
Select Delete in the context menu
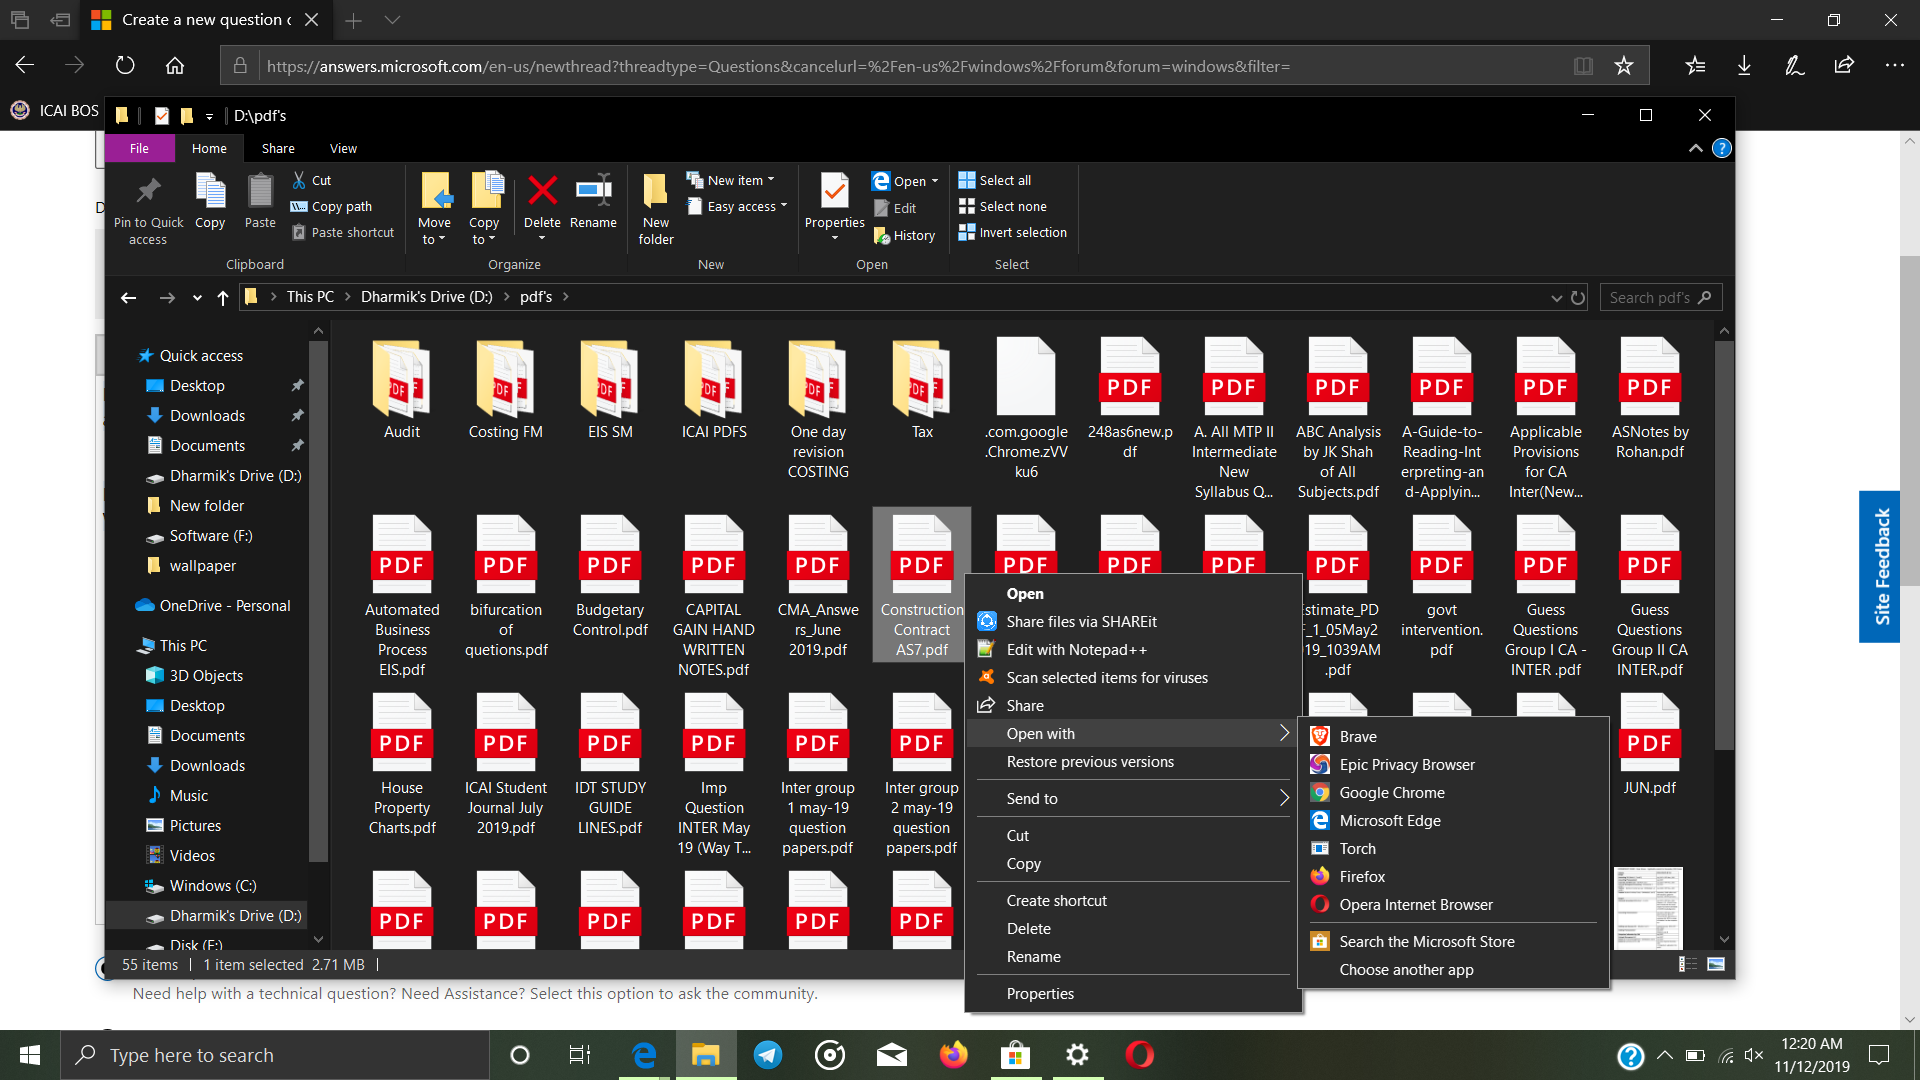[x=1133, y=928]
